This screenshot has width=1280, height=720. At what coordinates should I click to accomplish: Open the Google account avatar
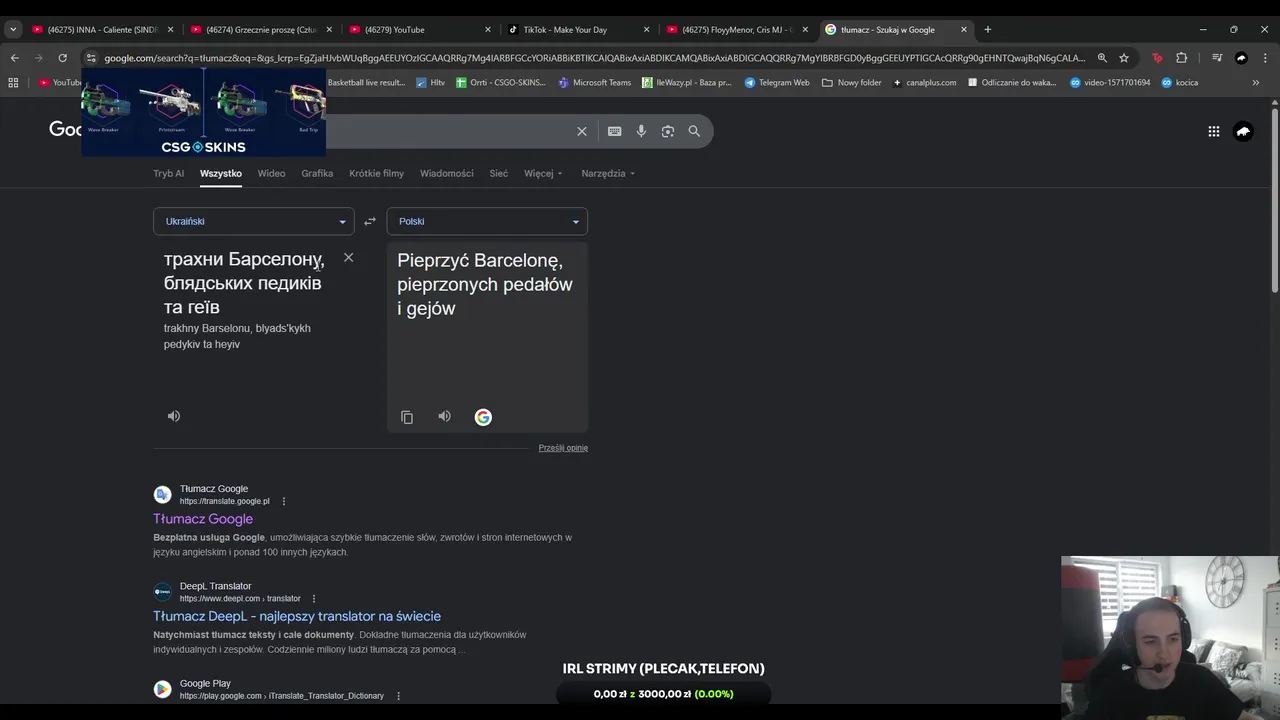(x=1243, y=131)
